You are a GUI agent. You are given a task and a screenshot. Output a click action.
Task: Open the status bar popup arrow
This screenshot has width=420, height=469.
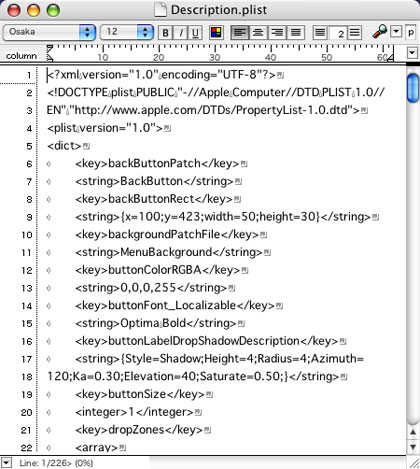coord(7,462)
